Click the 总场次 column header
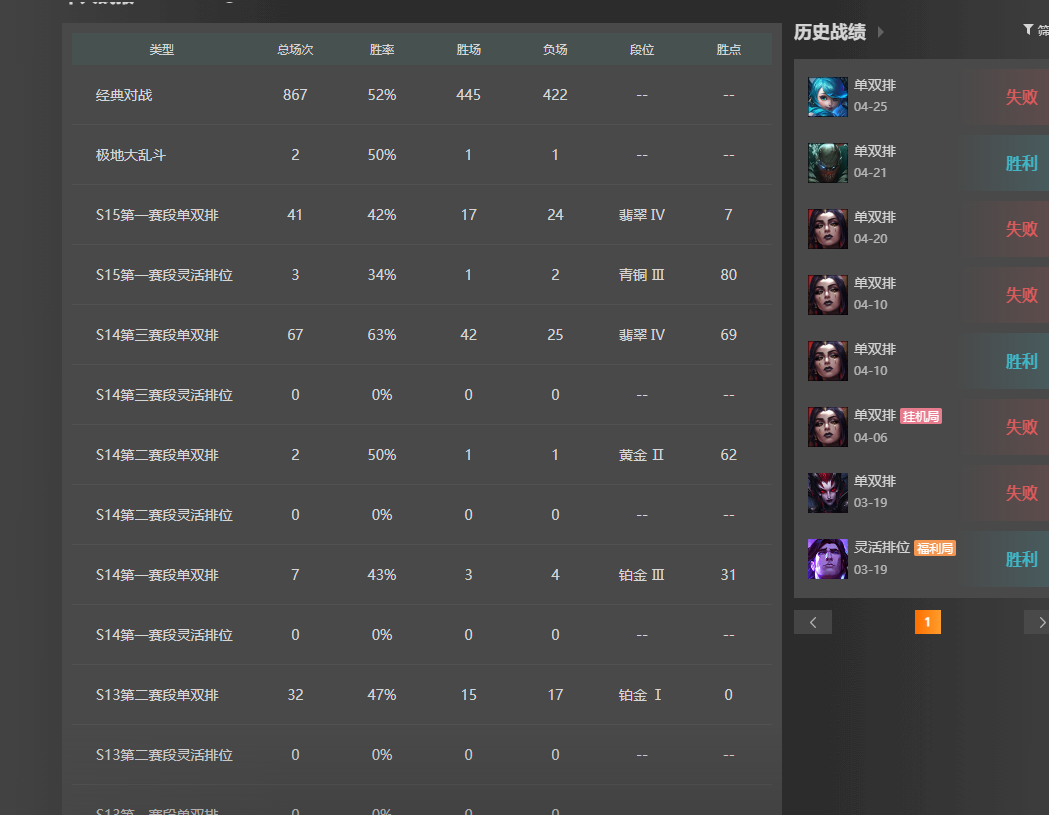 (295, 50)
